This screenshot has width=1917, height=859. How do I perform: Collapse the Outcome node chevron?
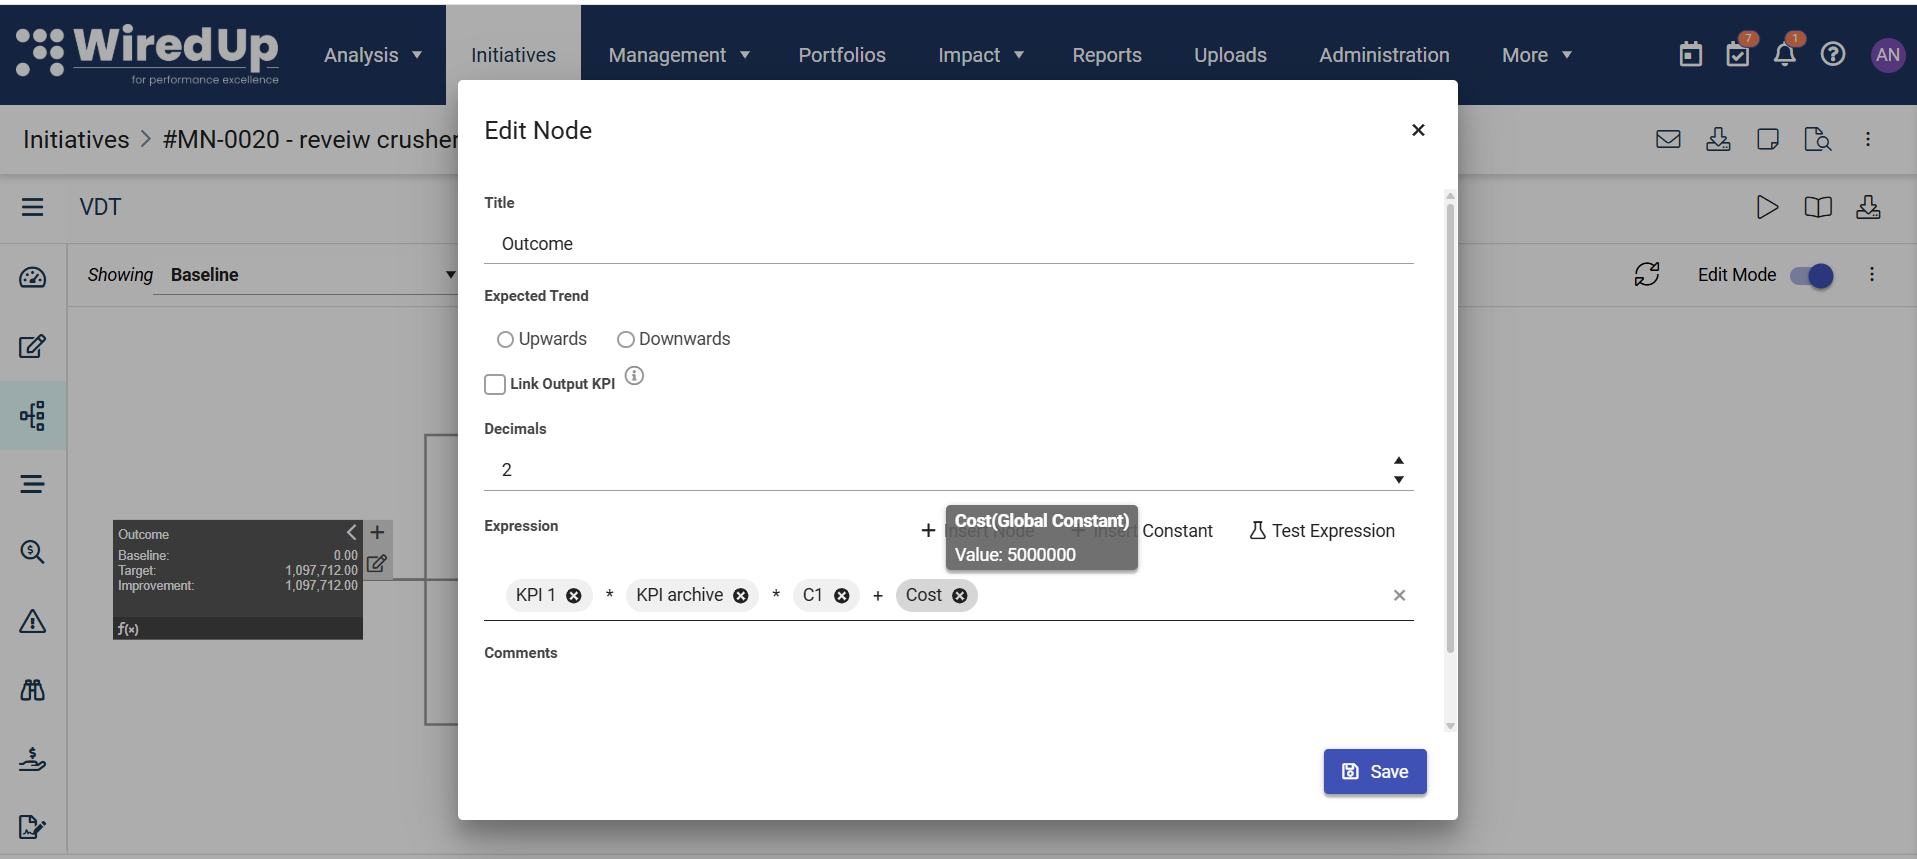(351, 532)
